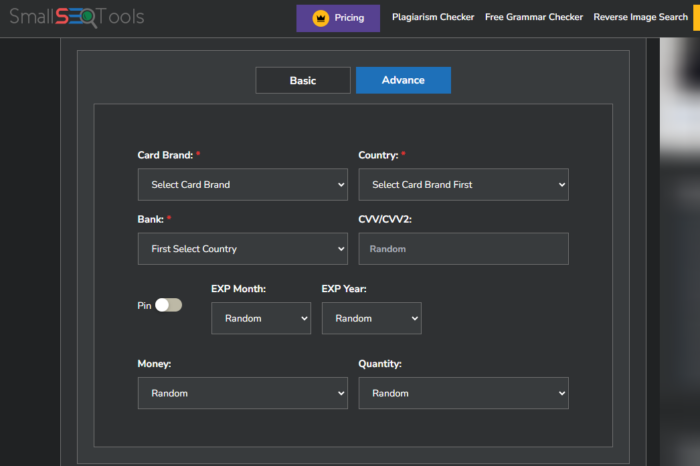The height and width of the screenshot is (466, 700).
Task: Open the Bank dropdown
Action: point(242,249)
